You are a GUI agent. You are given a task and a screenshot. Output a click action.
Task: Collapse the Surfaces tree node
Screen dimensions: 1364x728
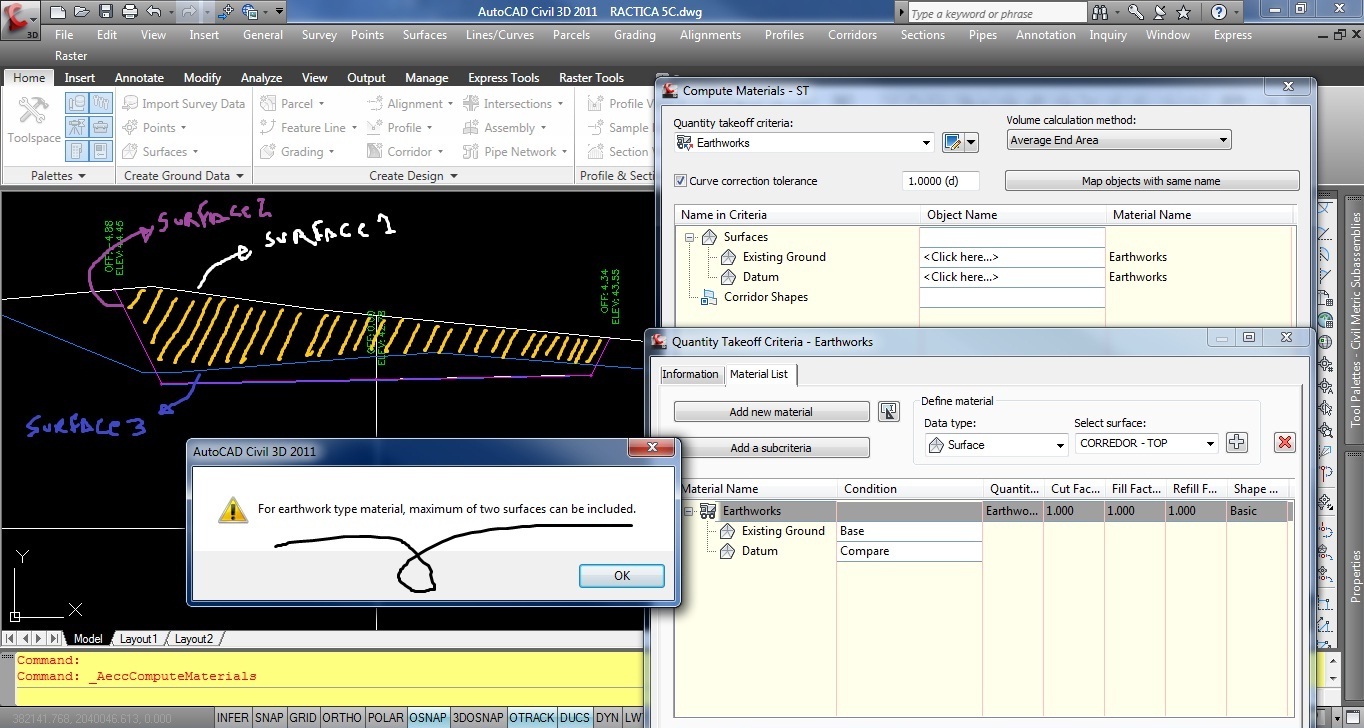(689, 237)
